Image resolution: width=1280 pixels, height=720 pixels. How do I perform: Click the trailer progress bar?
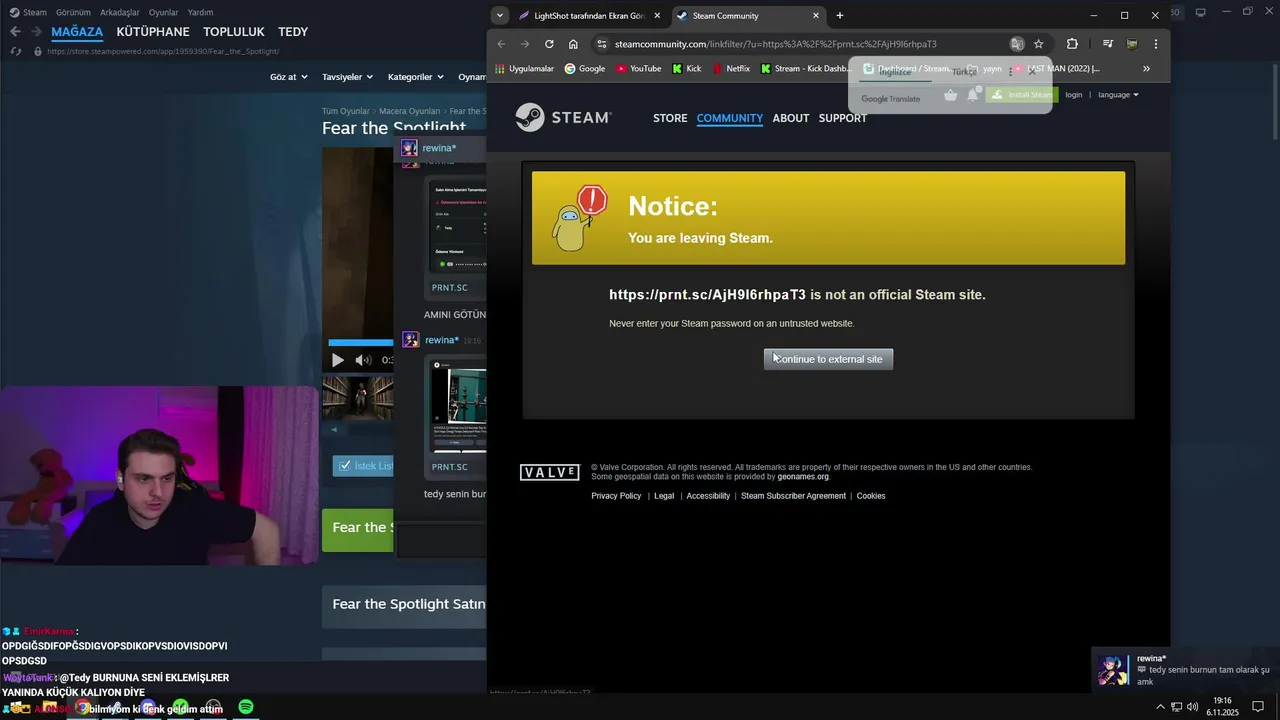(361, 342)
